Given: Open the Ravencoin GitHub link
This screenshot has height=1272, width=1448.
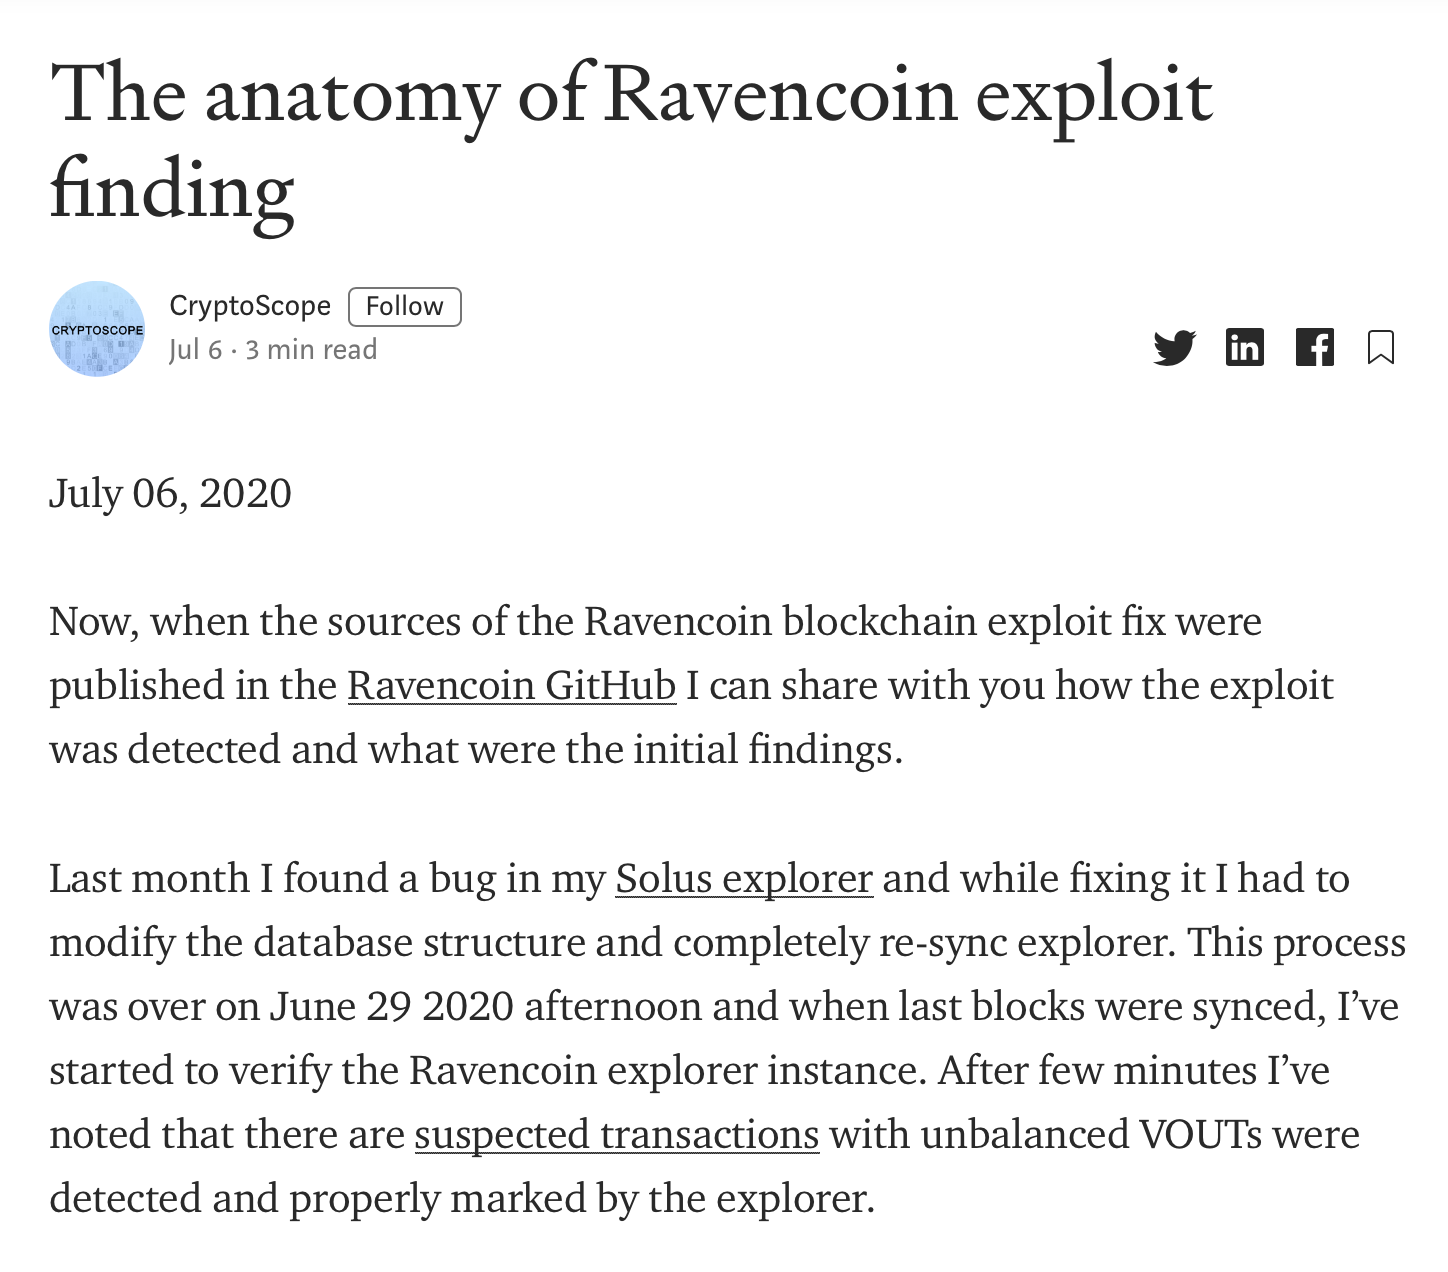Looking at the screenshot, I should click(x=511, y=685).
